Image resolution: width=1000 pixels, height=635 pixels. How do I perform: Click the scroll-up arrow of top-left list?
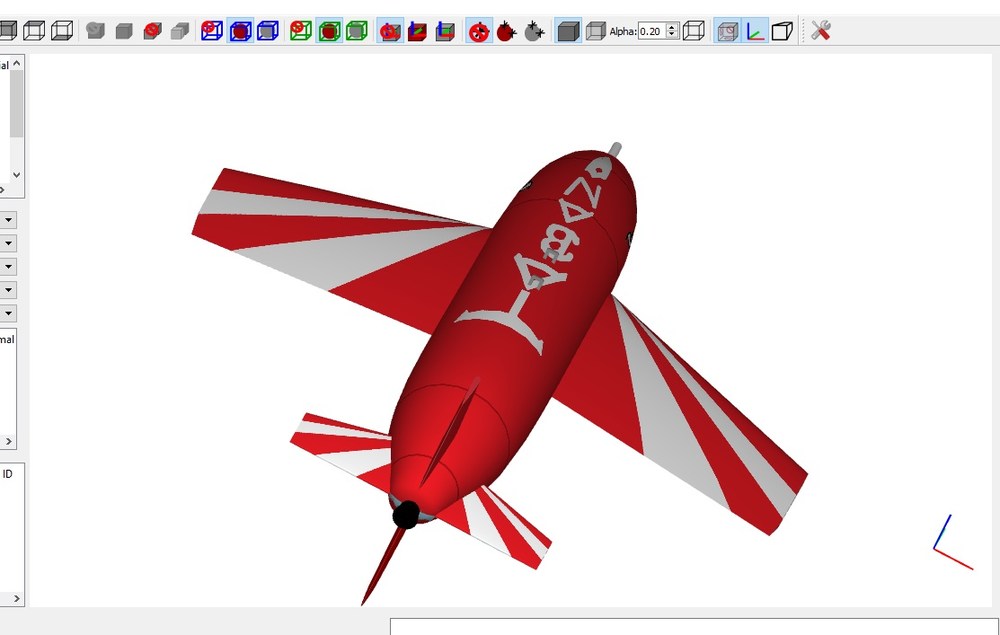[x=17, y=63]
